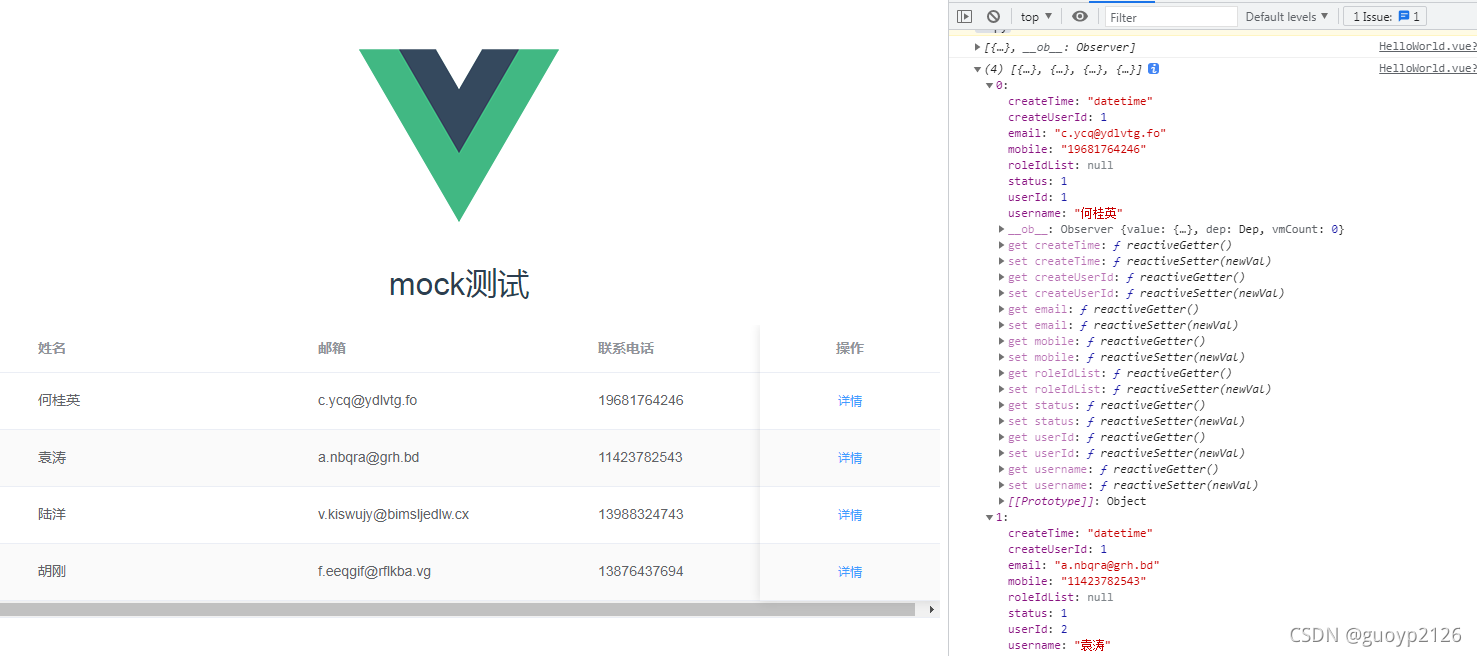Expand the set username setter

pos(1002,485)
